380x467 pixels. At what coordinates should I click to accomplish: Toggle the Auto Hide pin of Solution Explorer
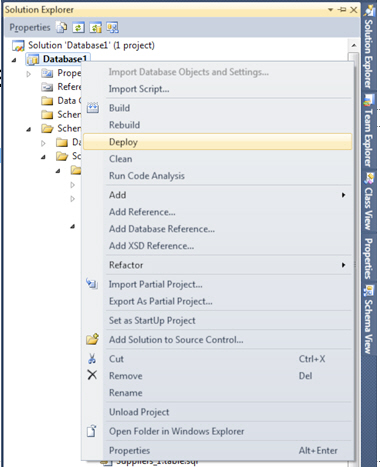pyautogui.click(x=342, y=10)
